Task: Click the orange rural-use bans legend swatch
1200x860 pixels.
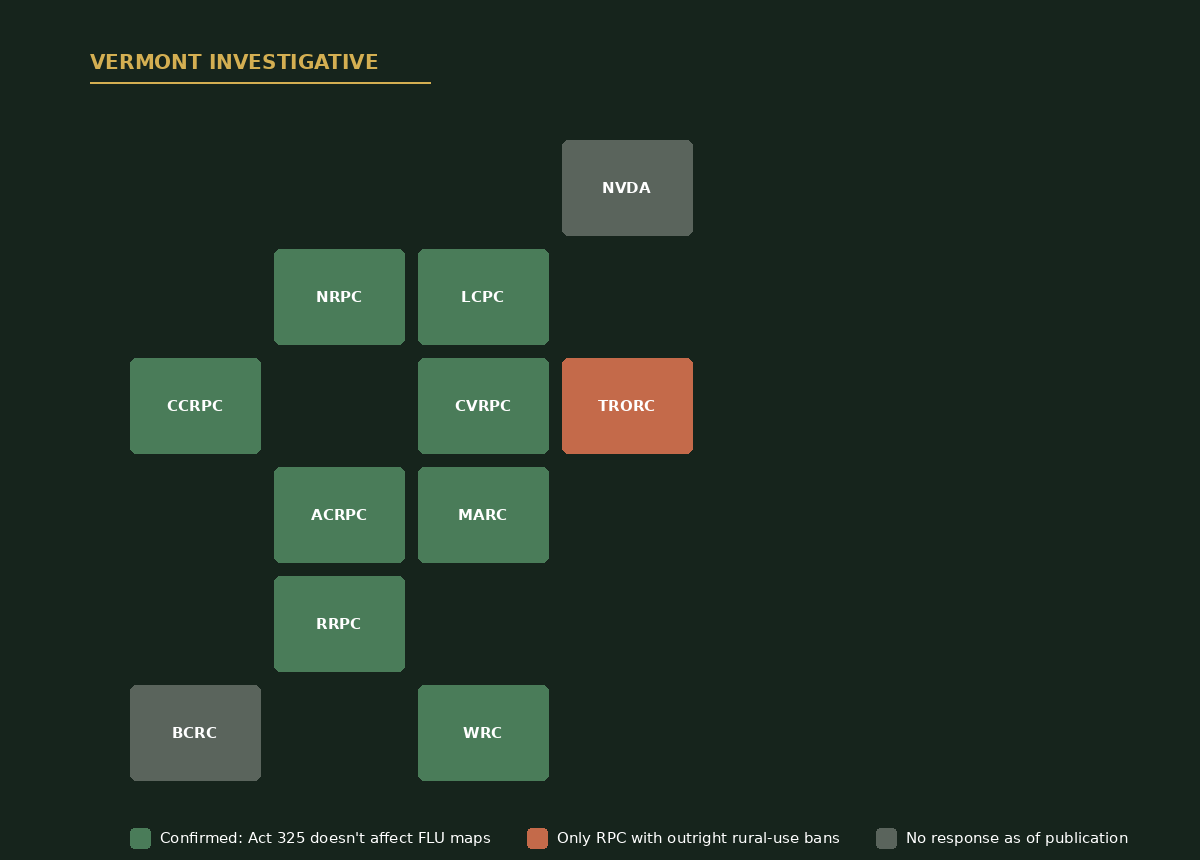Action: tap(537, 838)
